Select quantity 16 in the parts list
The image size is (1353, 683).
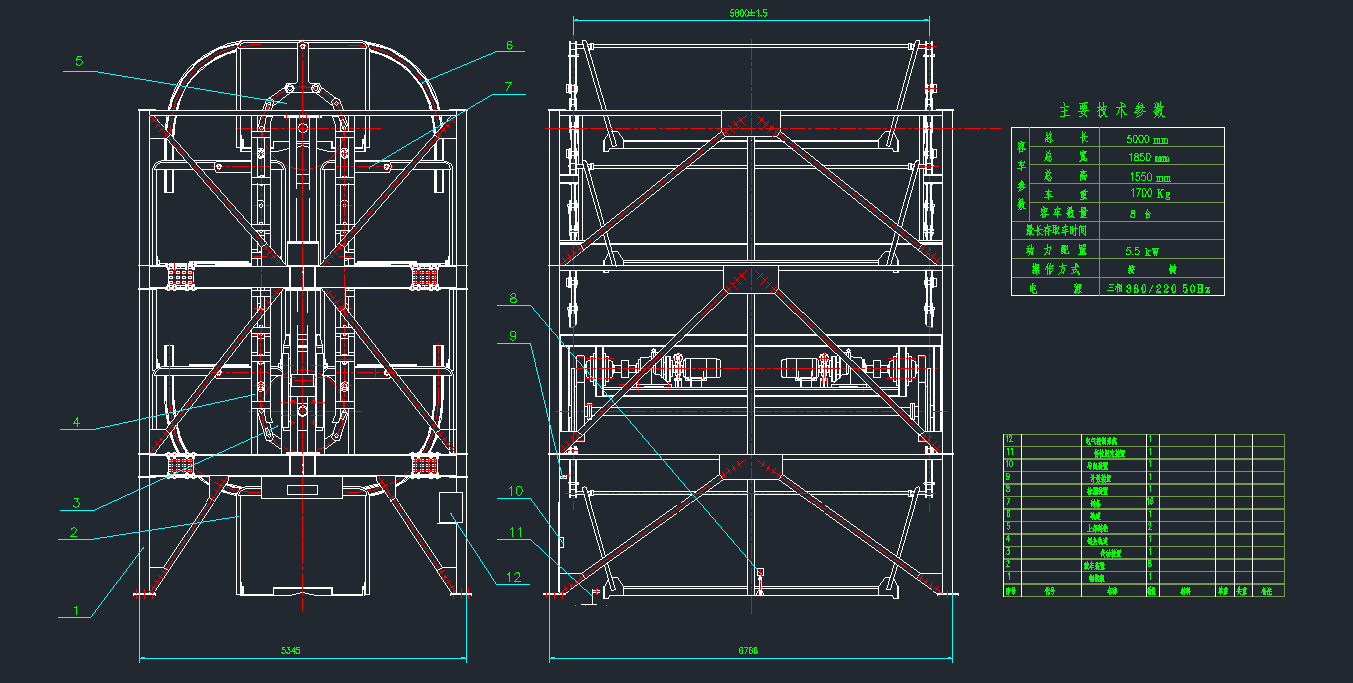pyautogui.click(x=1151, y=501)
